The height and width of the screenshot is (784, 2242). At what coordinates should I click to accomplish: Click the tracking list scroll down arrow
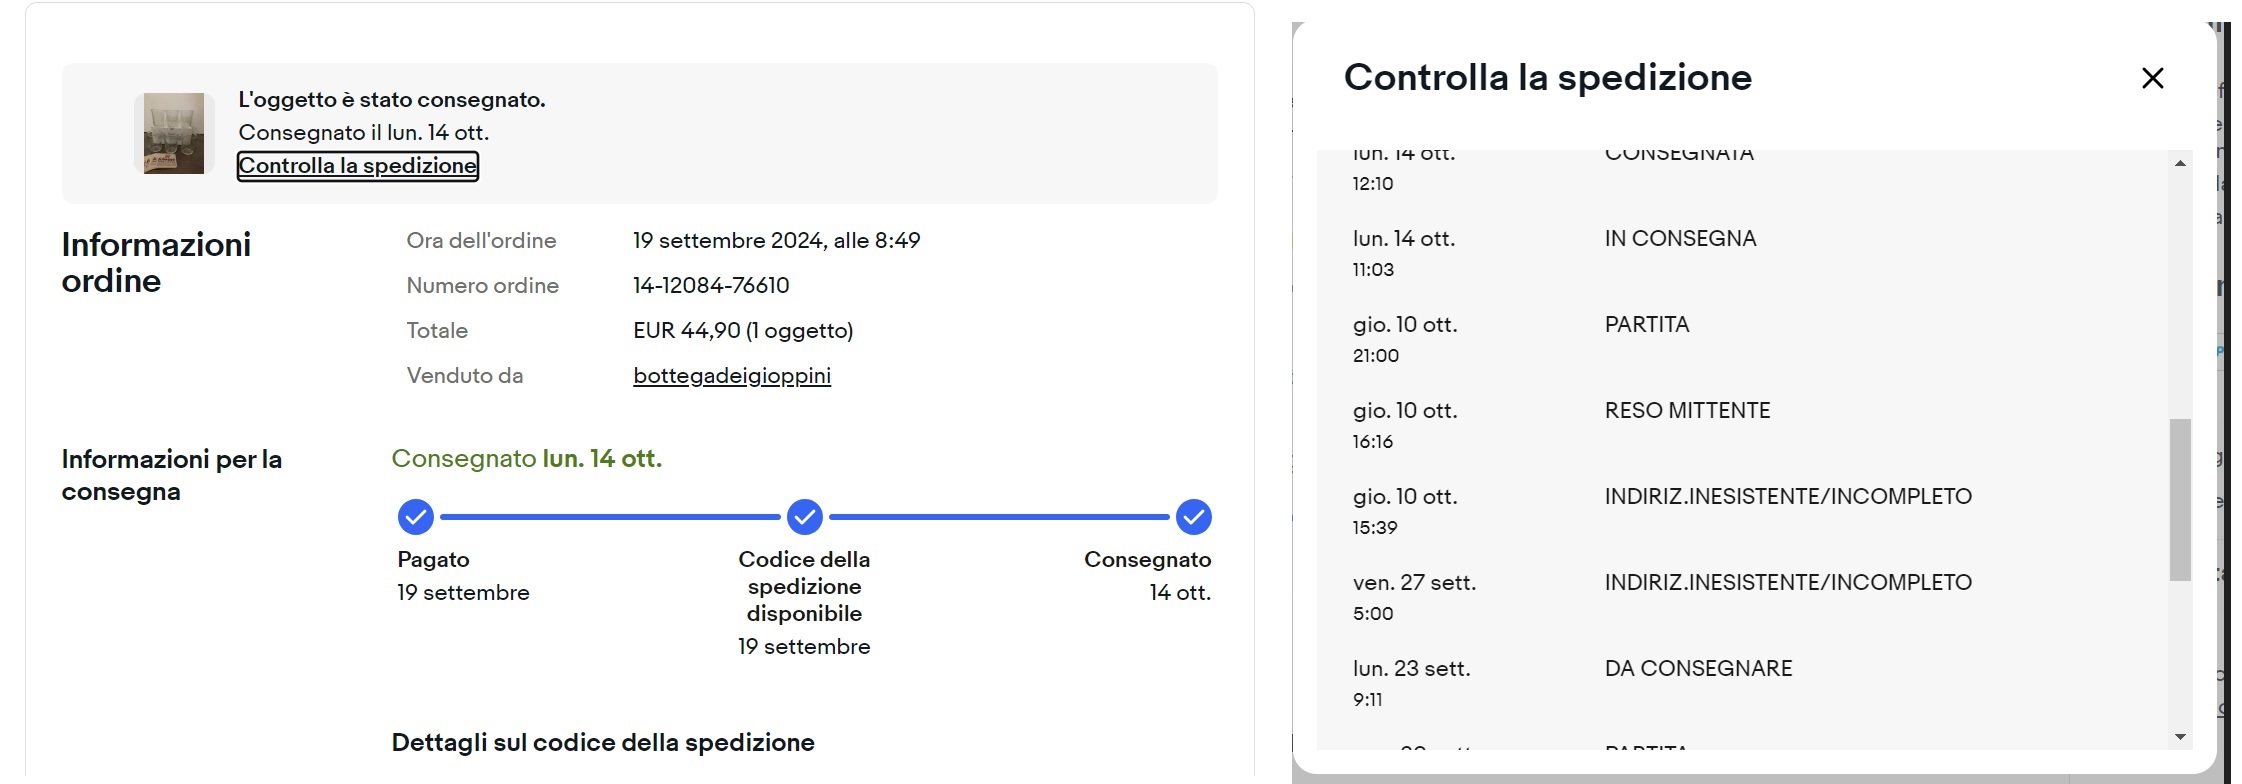pyautogui.click(x=2180, y=737)
